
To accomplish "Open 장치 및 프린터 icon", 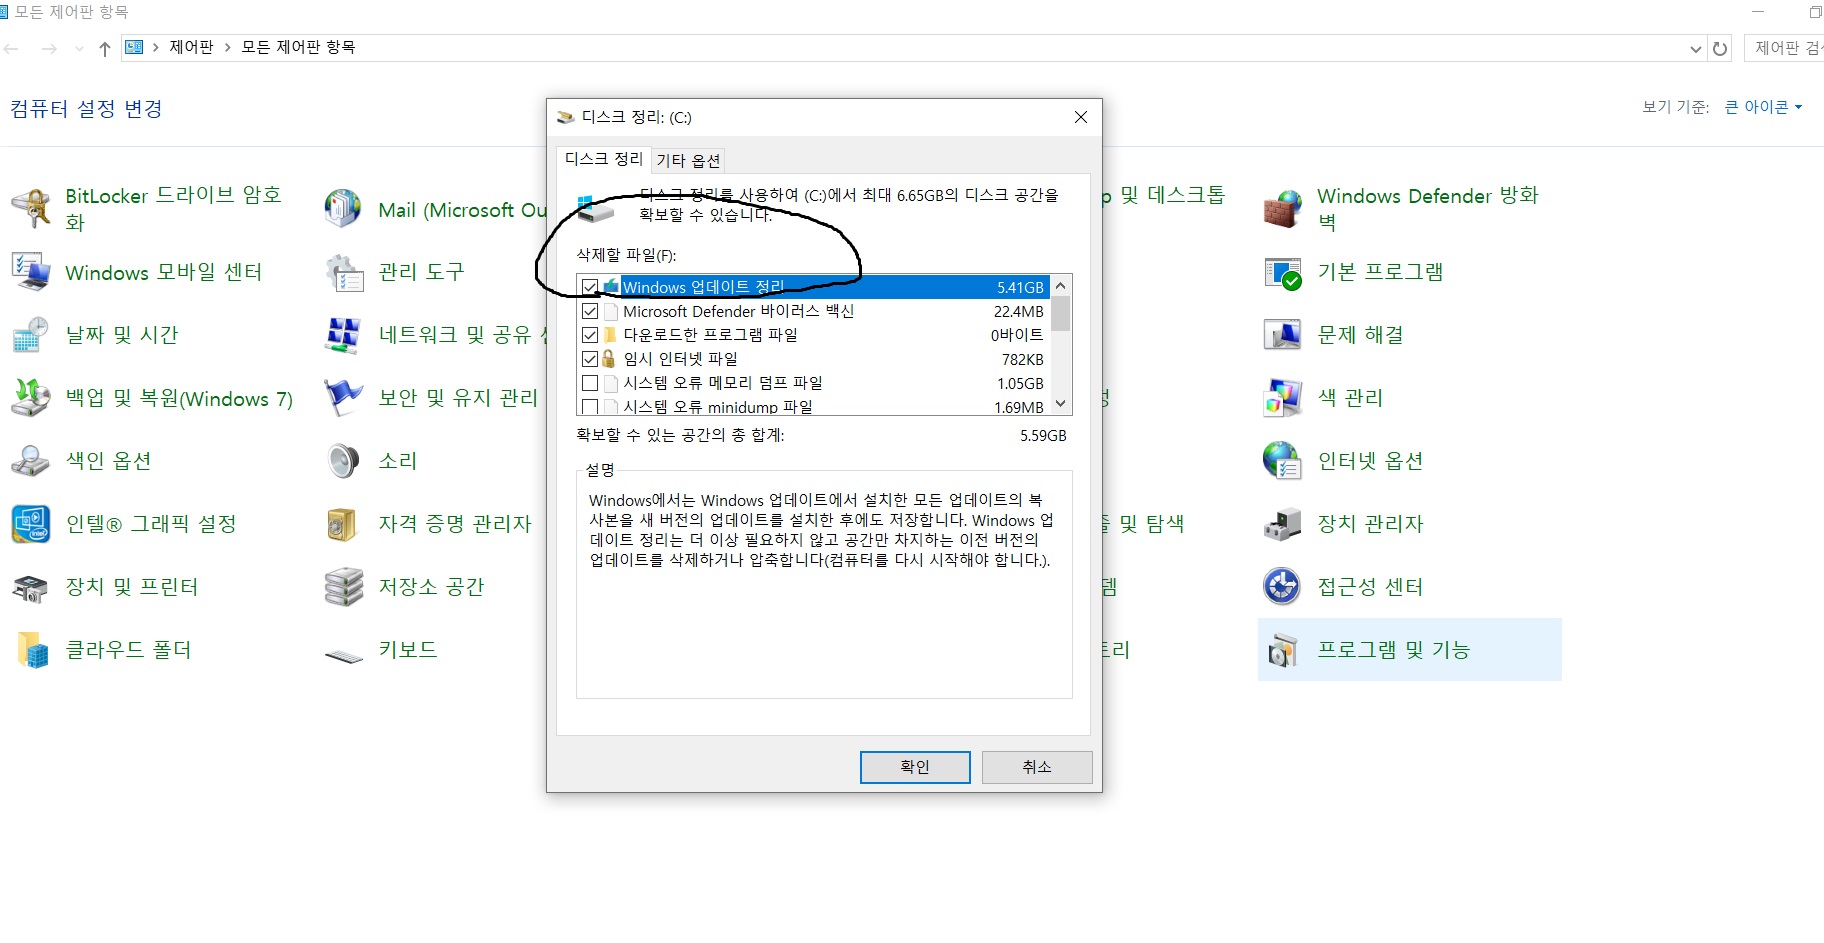I will point(31,587).
